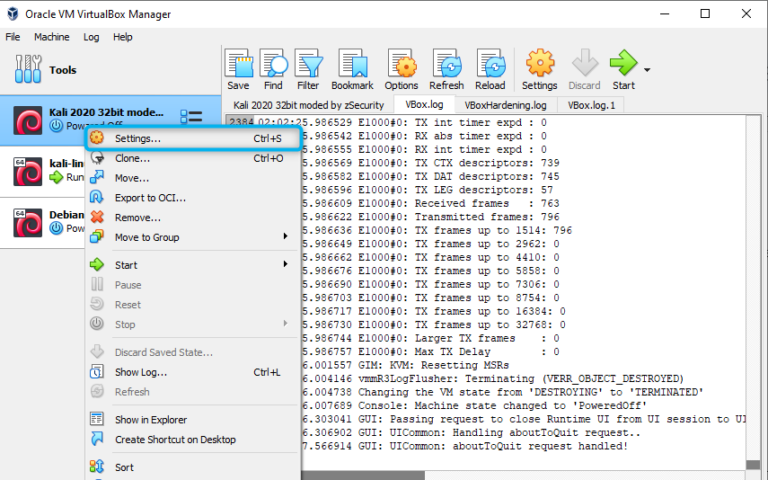Expand the Start button dropdown arrow

[647, 70]
